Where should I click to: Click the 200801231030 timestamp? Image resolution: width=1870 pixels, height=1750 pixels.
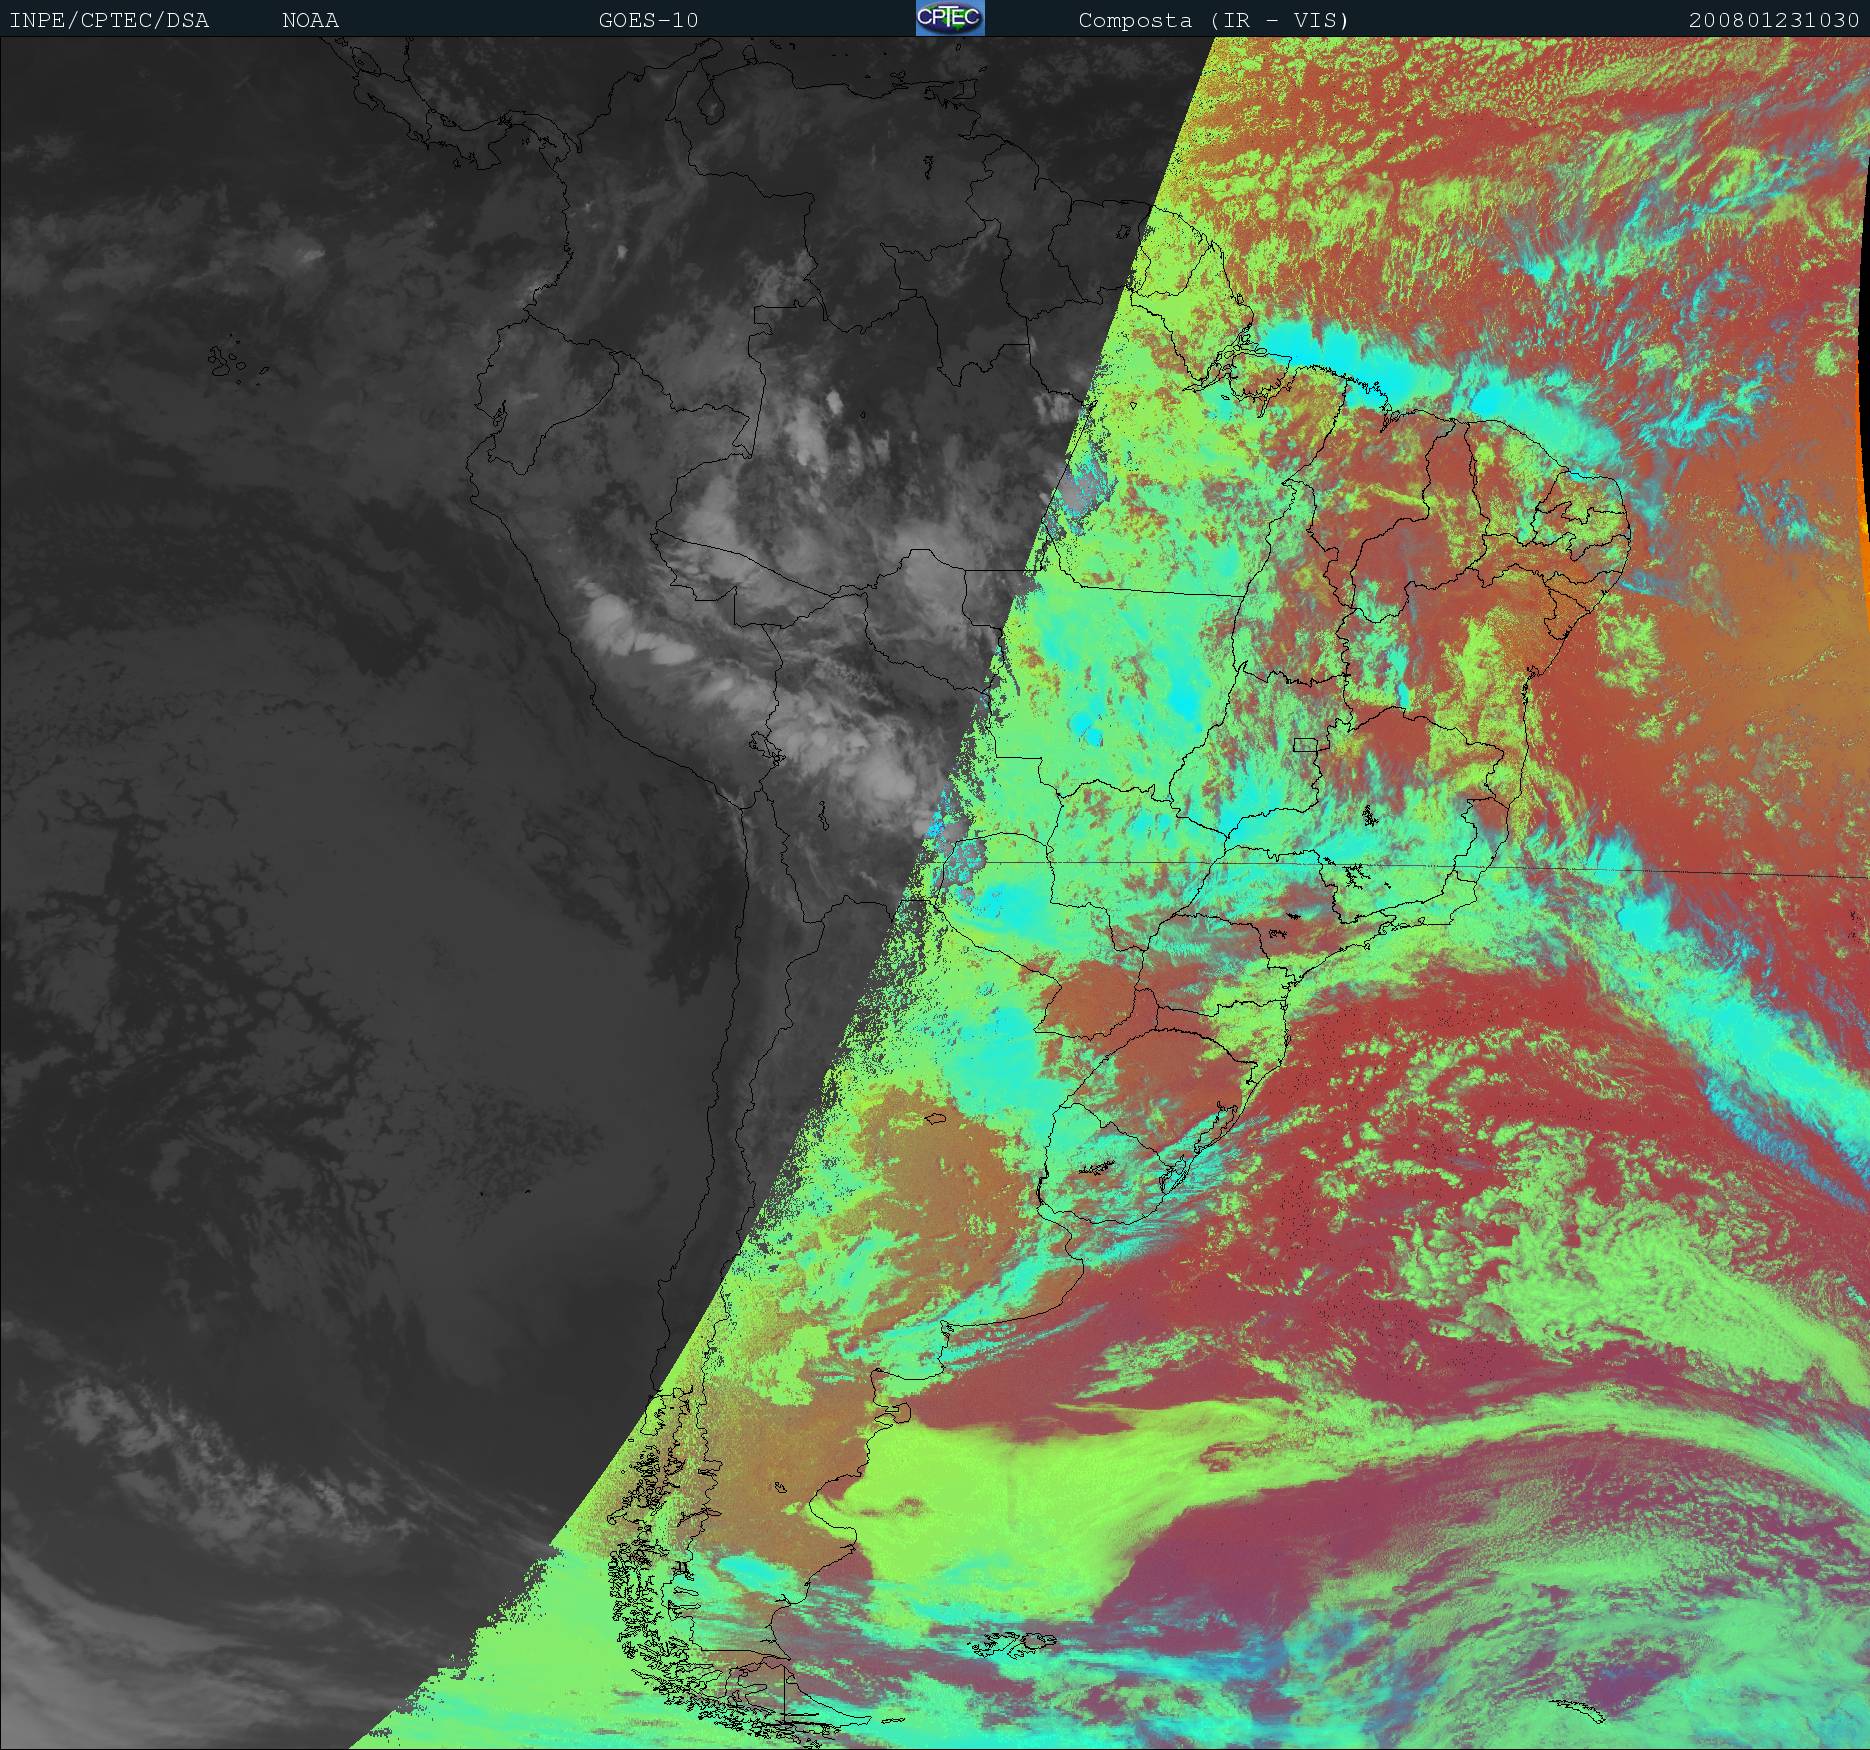click(x=1774, y=20)
